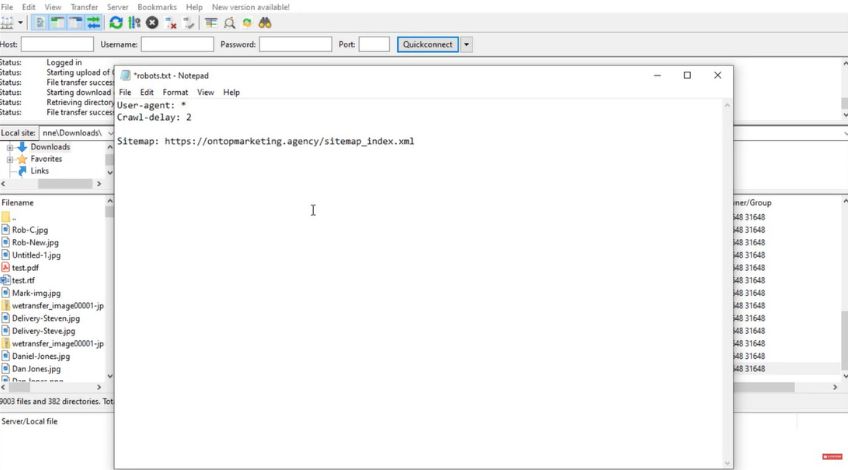Open FileZilla's Bookmarks menu

point(157,7)
